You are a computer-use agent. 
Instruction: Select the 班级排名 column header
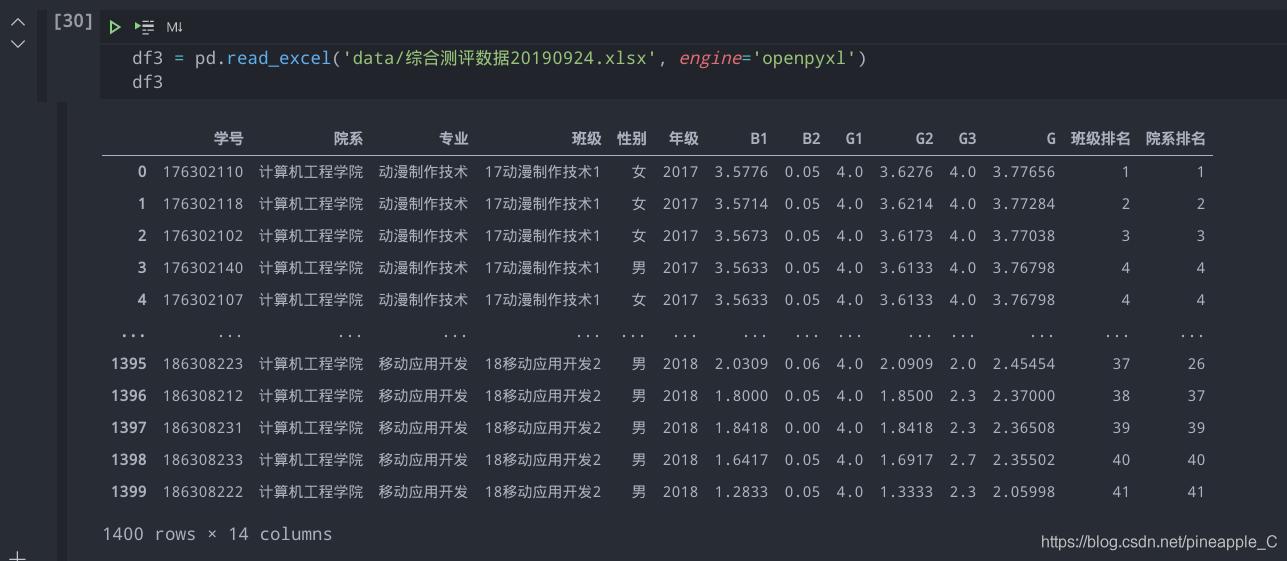(x=1101, y=139)
